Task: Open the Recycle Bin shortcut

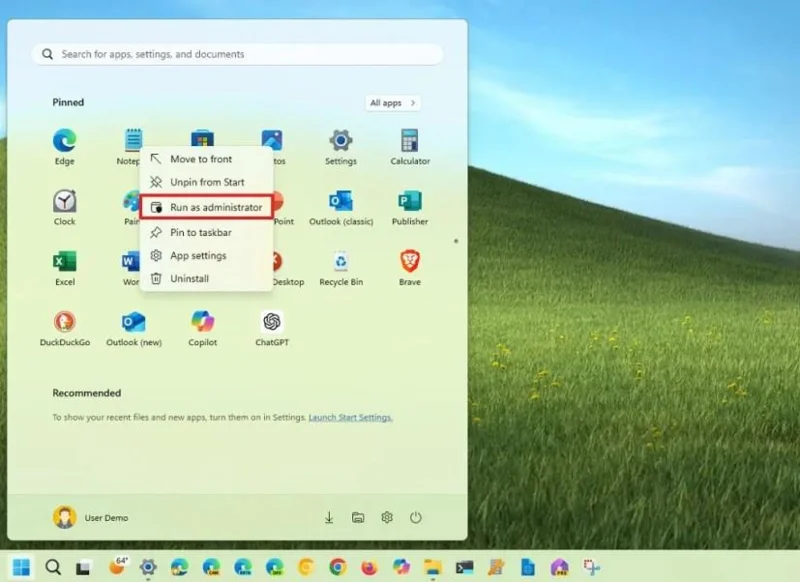Action: [341, 268]
